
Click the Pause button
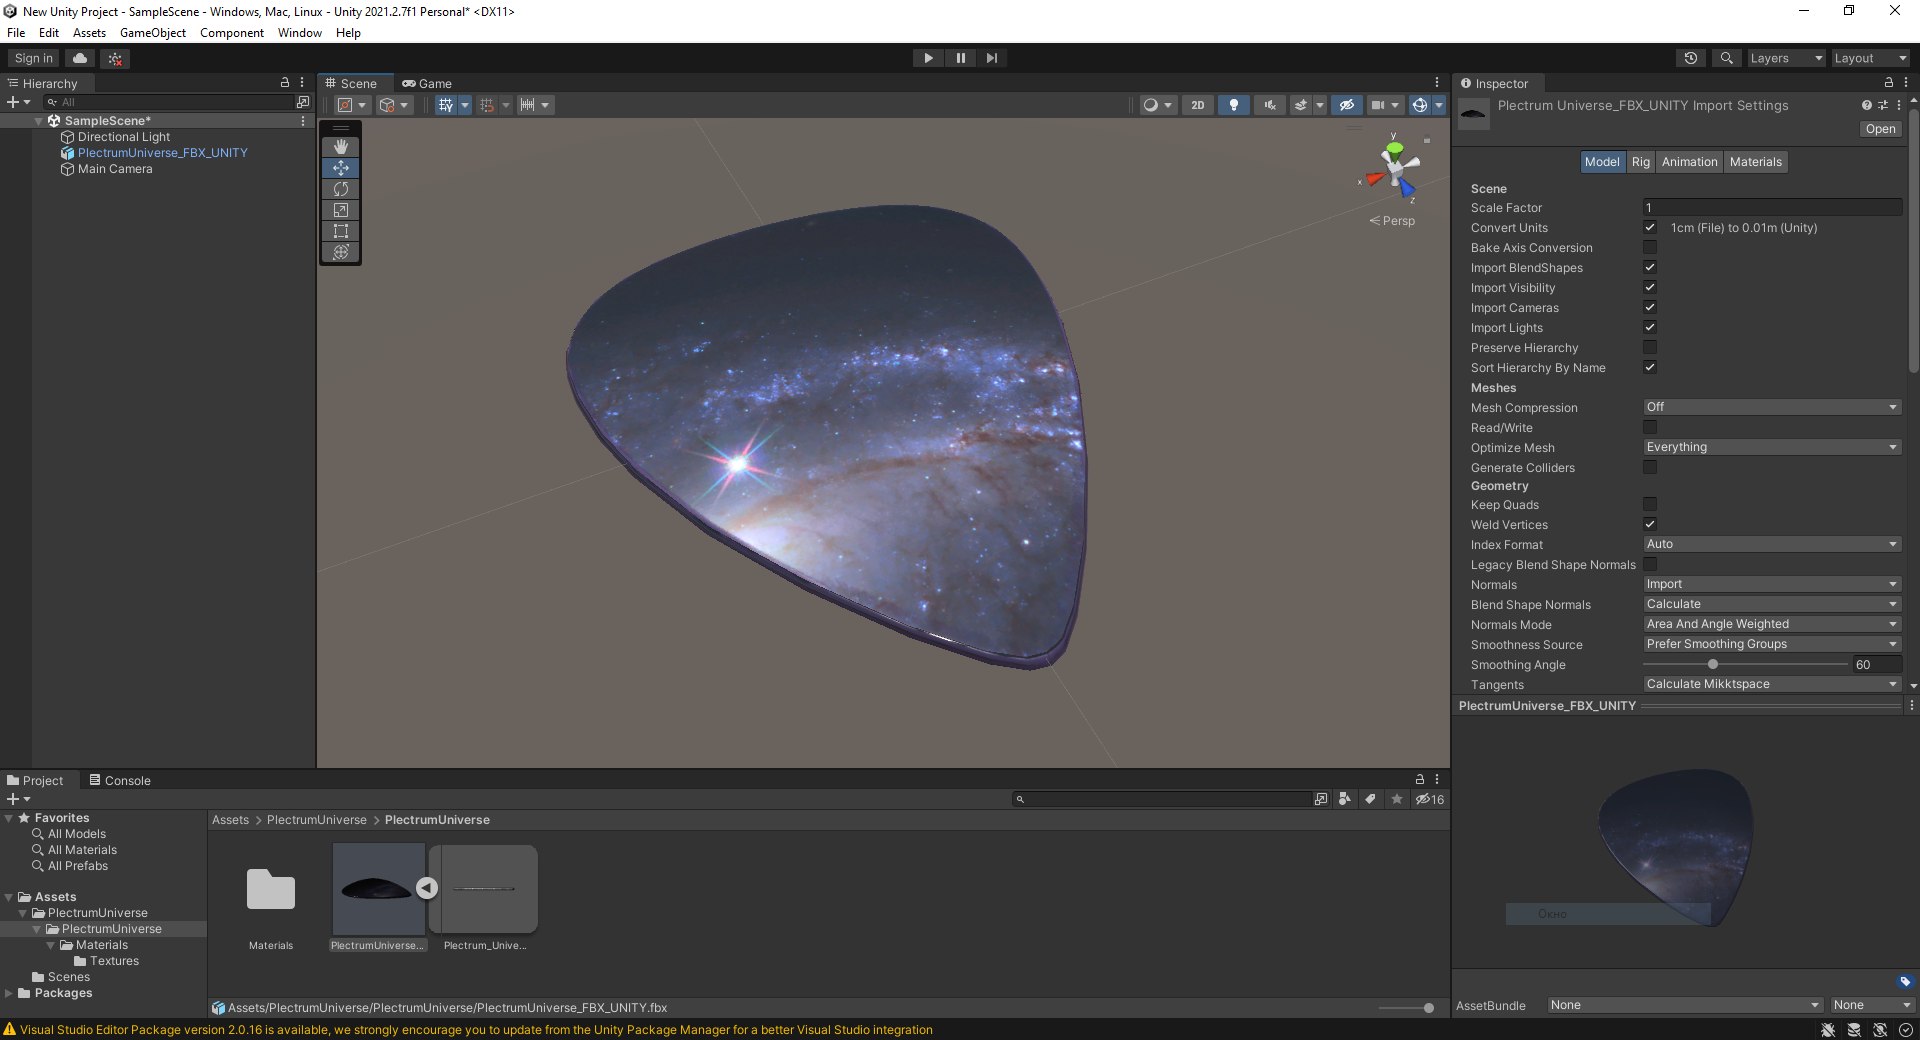pyautogui.click(x=960, y=58)
